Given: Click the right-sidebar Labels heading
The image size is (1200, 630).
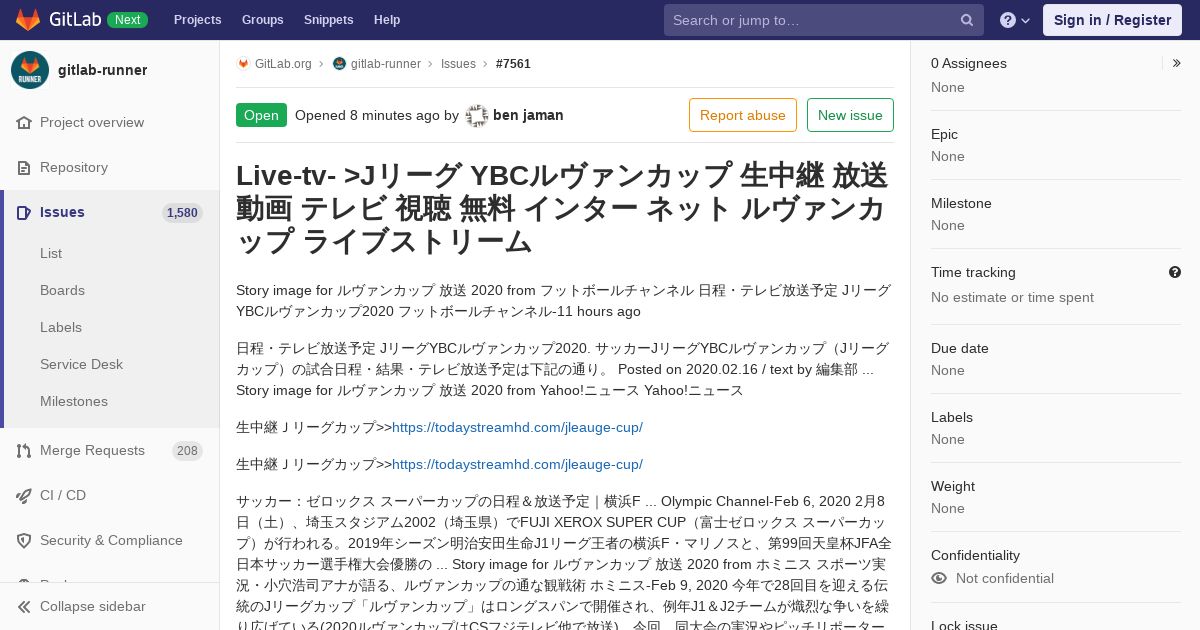Looking at the screenshot, I should (x=952, y=417).
